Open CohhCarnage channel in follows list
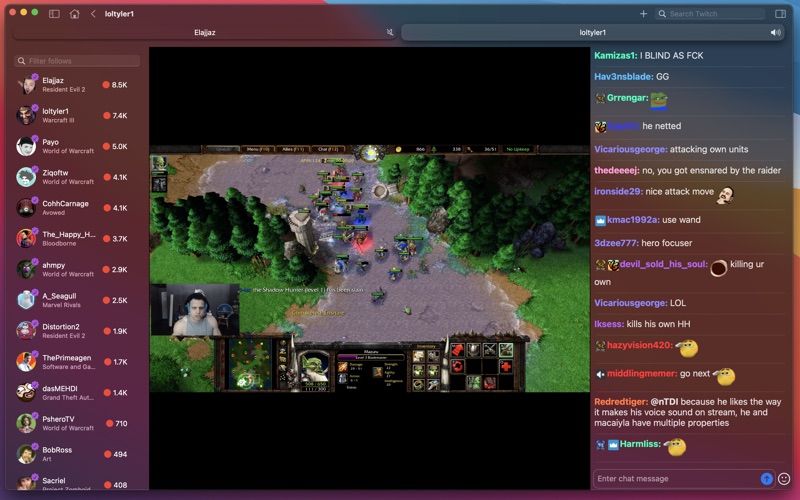The height and width of the screenshot is (500, 800). pyautogui.click(x=77, y=208)
